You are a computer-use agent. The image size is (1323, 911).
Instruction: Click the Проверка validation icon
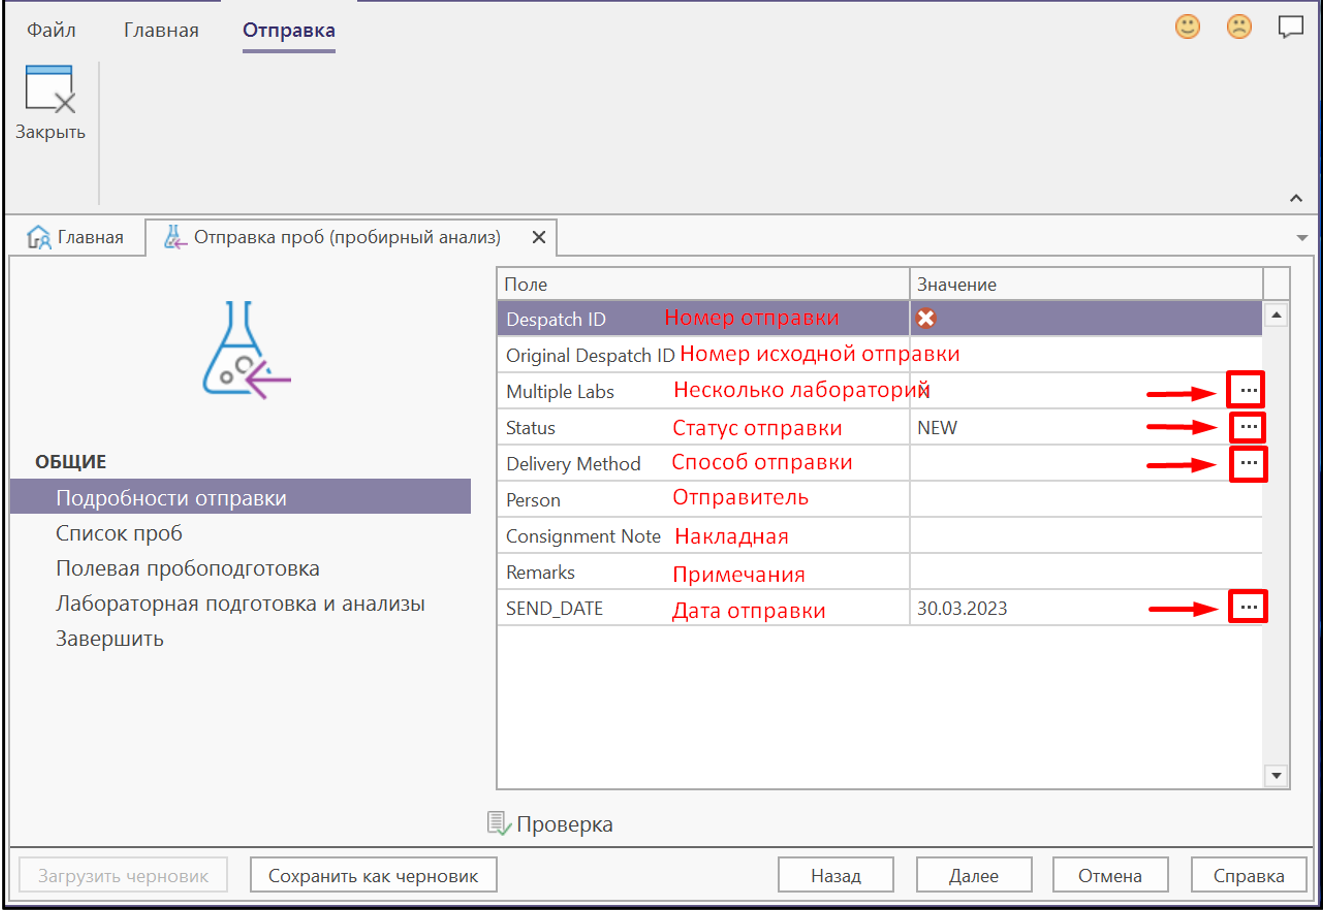[498, 823]
